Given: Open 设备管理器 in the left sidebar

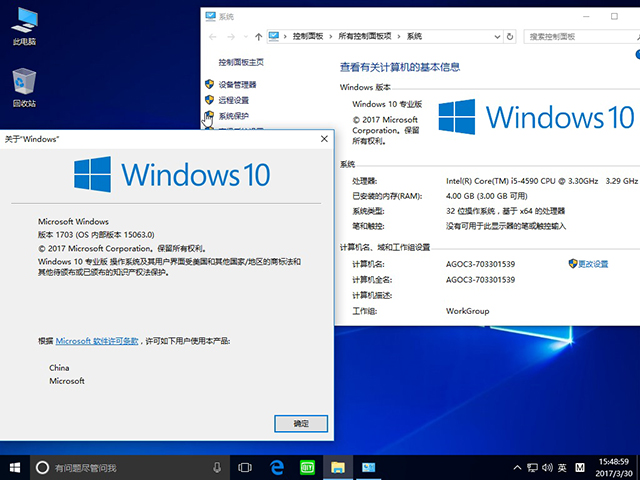Looking at the screenshot, I should (x=237, y=85).
